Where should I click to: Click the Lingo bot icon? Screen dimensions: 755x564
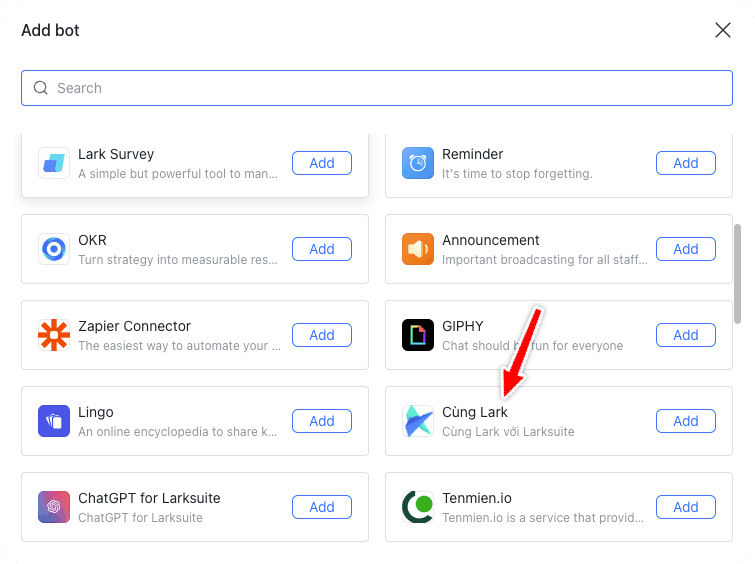pos(54,421)
